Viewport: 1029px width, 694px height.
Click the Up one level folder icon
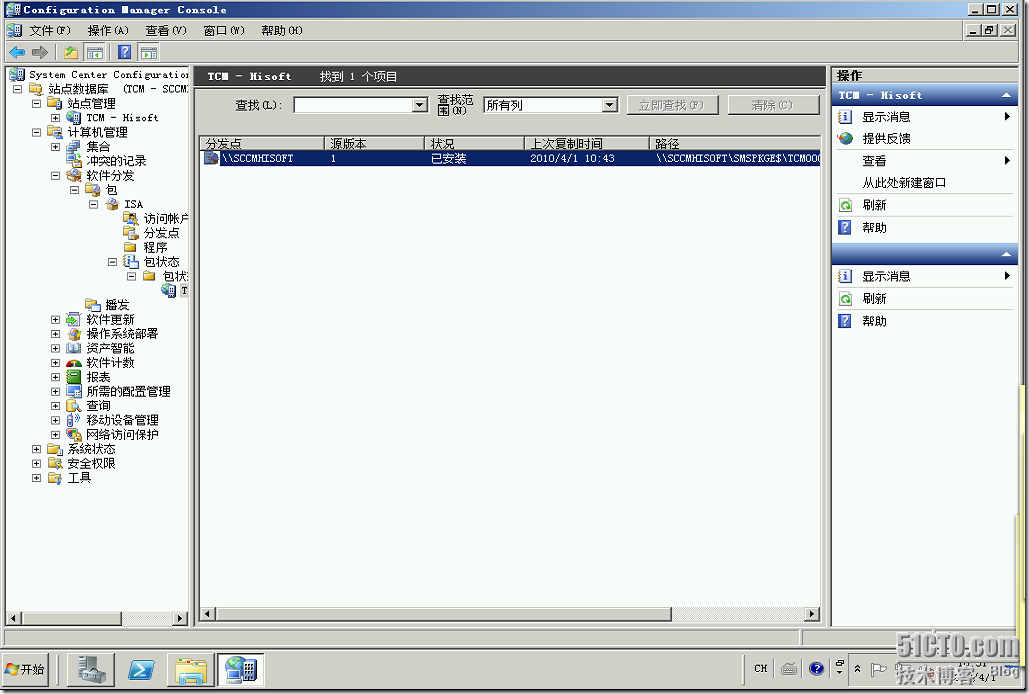pyautogui.click(x=71, y=52)
